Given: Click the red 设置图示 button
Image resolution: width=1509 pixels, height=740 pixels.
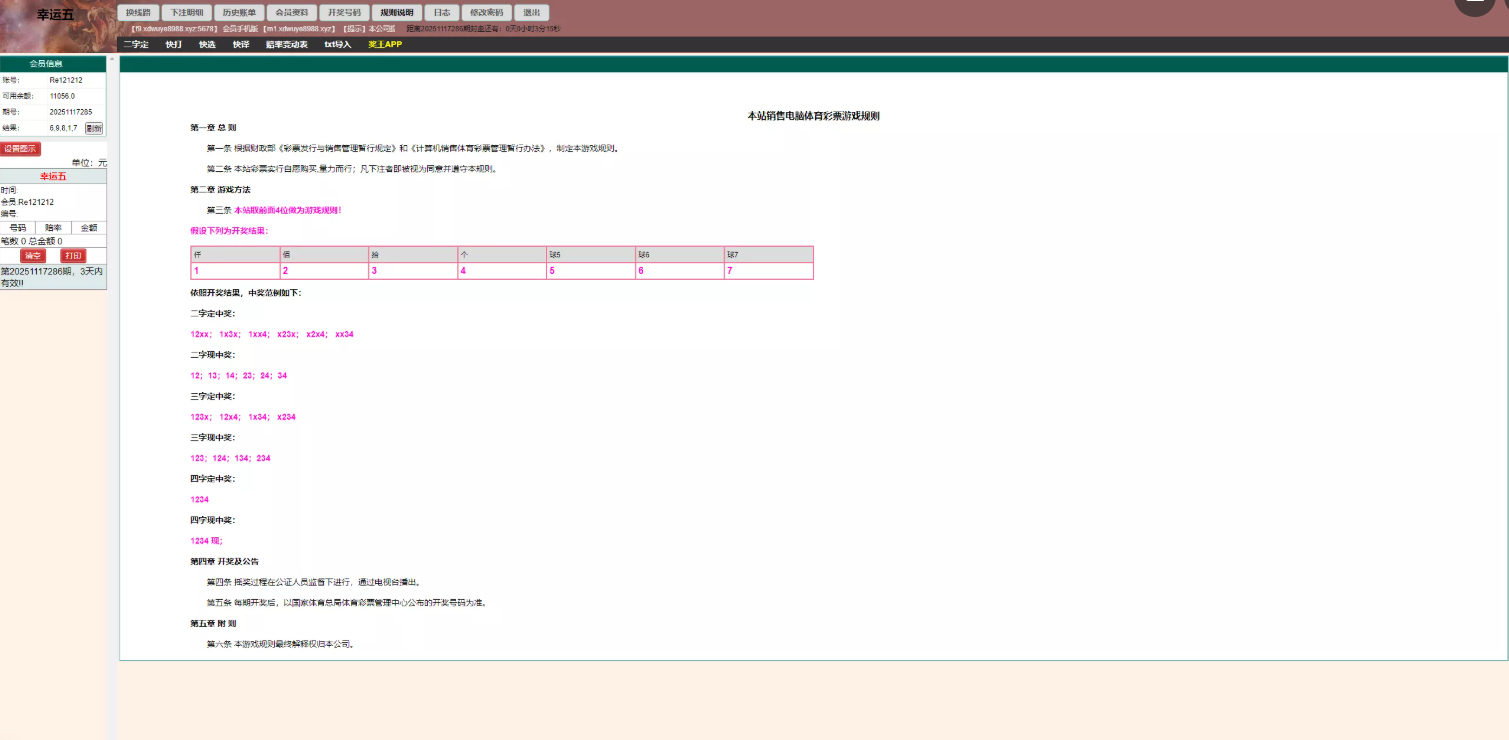Looking at the screenshot, I should (x=20, y=149).
